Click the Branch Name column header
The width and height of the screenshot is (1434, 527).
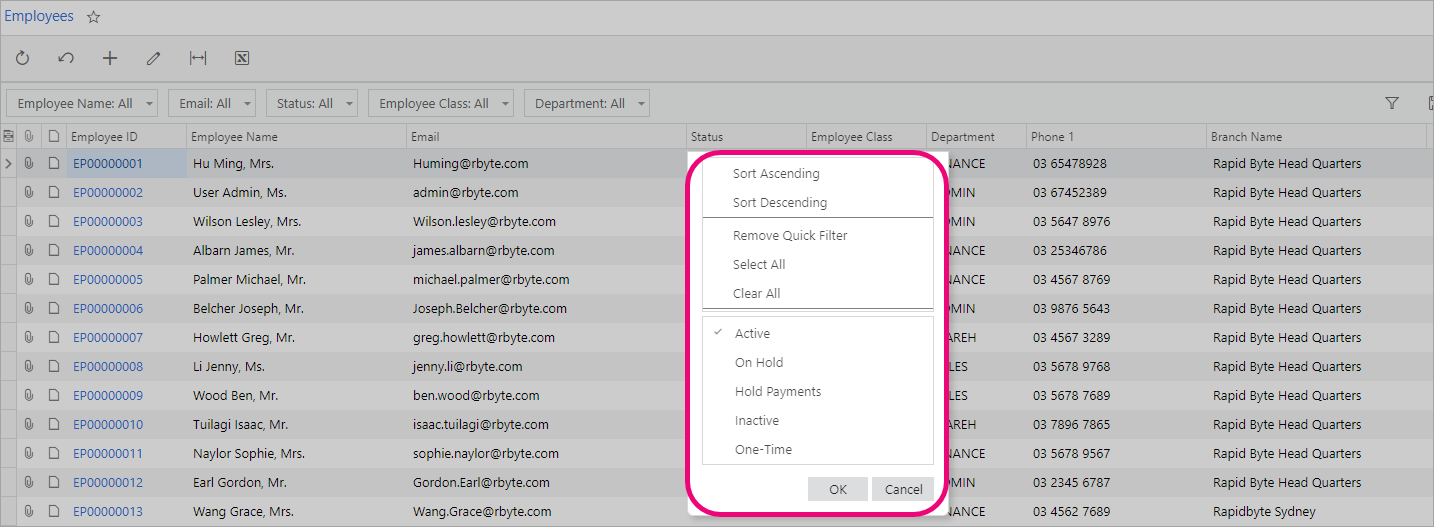pos(1316,137)
